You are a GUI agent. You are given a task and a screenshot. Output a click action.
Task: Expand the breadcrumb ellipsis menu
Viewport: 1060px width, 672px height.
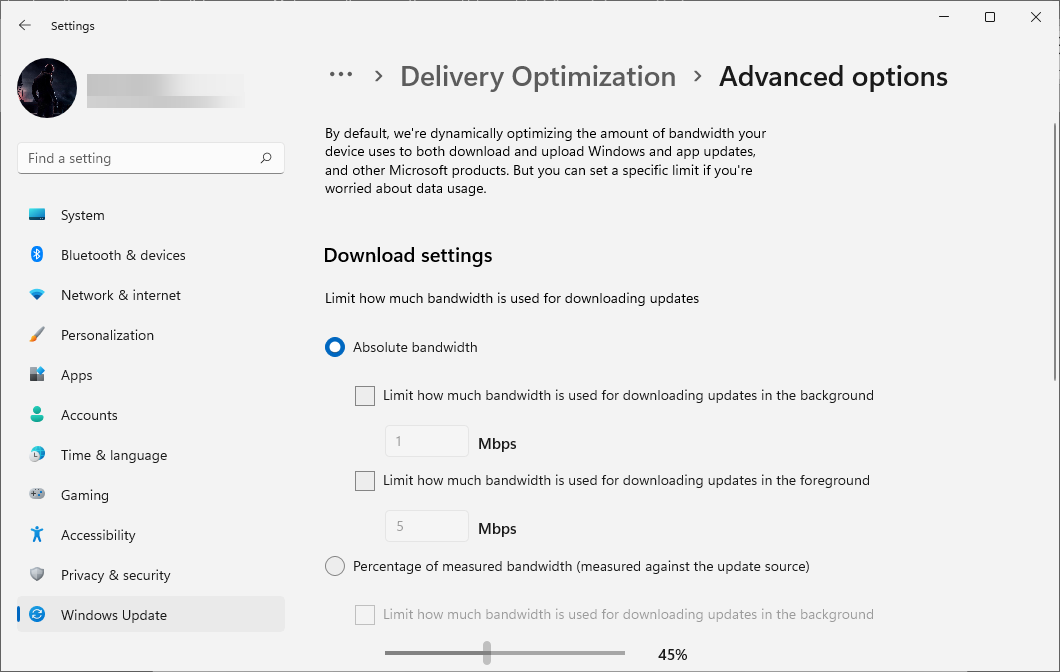pyautogui.click(x=341, y=74)
